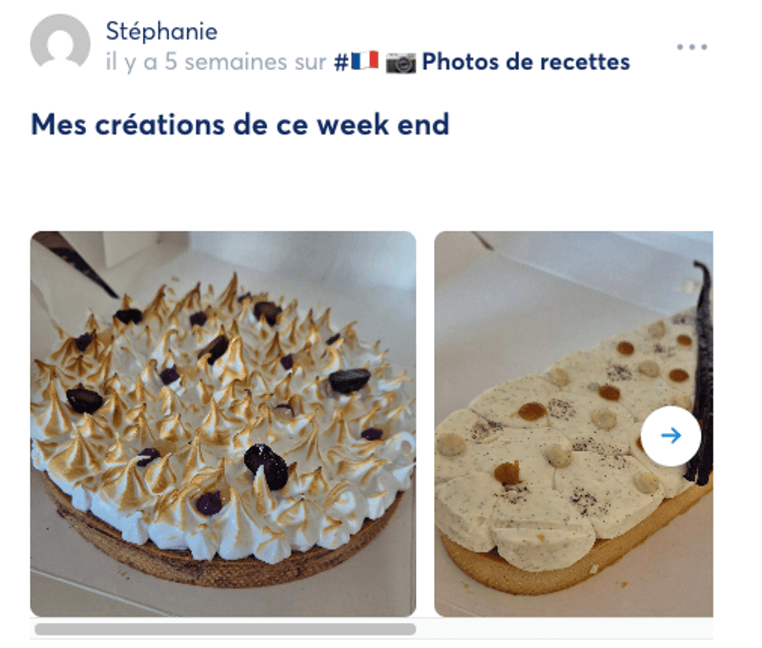View the vanilla tart photo

[x=573, y=423]
